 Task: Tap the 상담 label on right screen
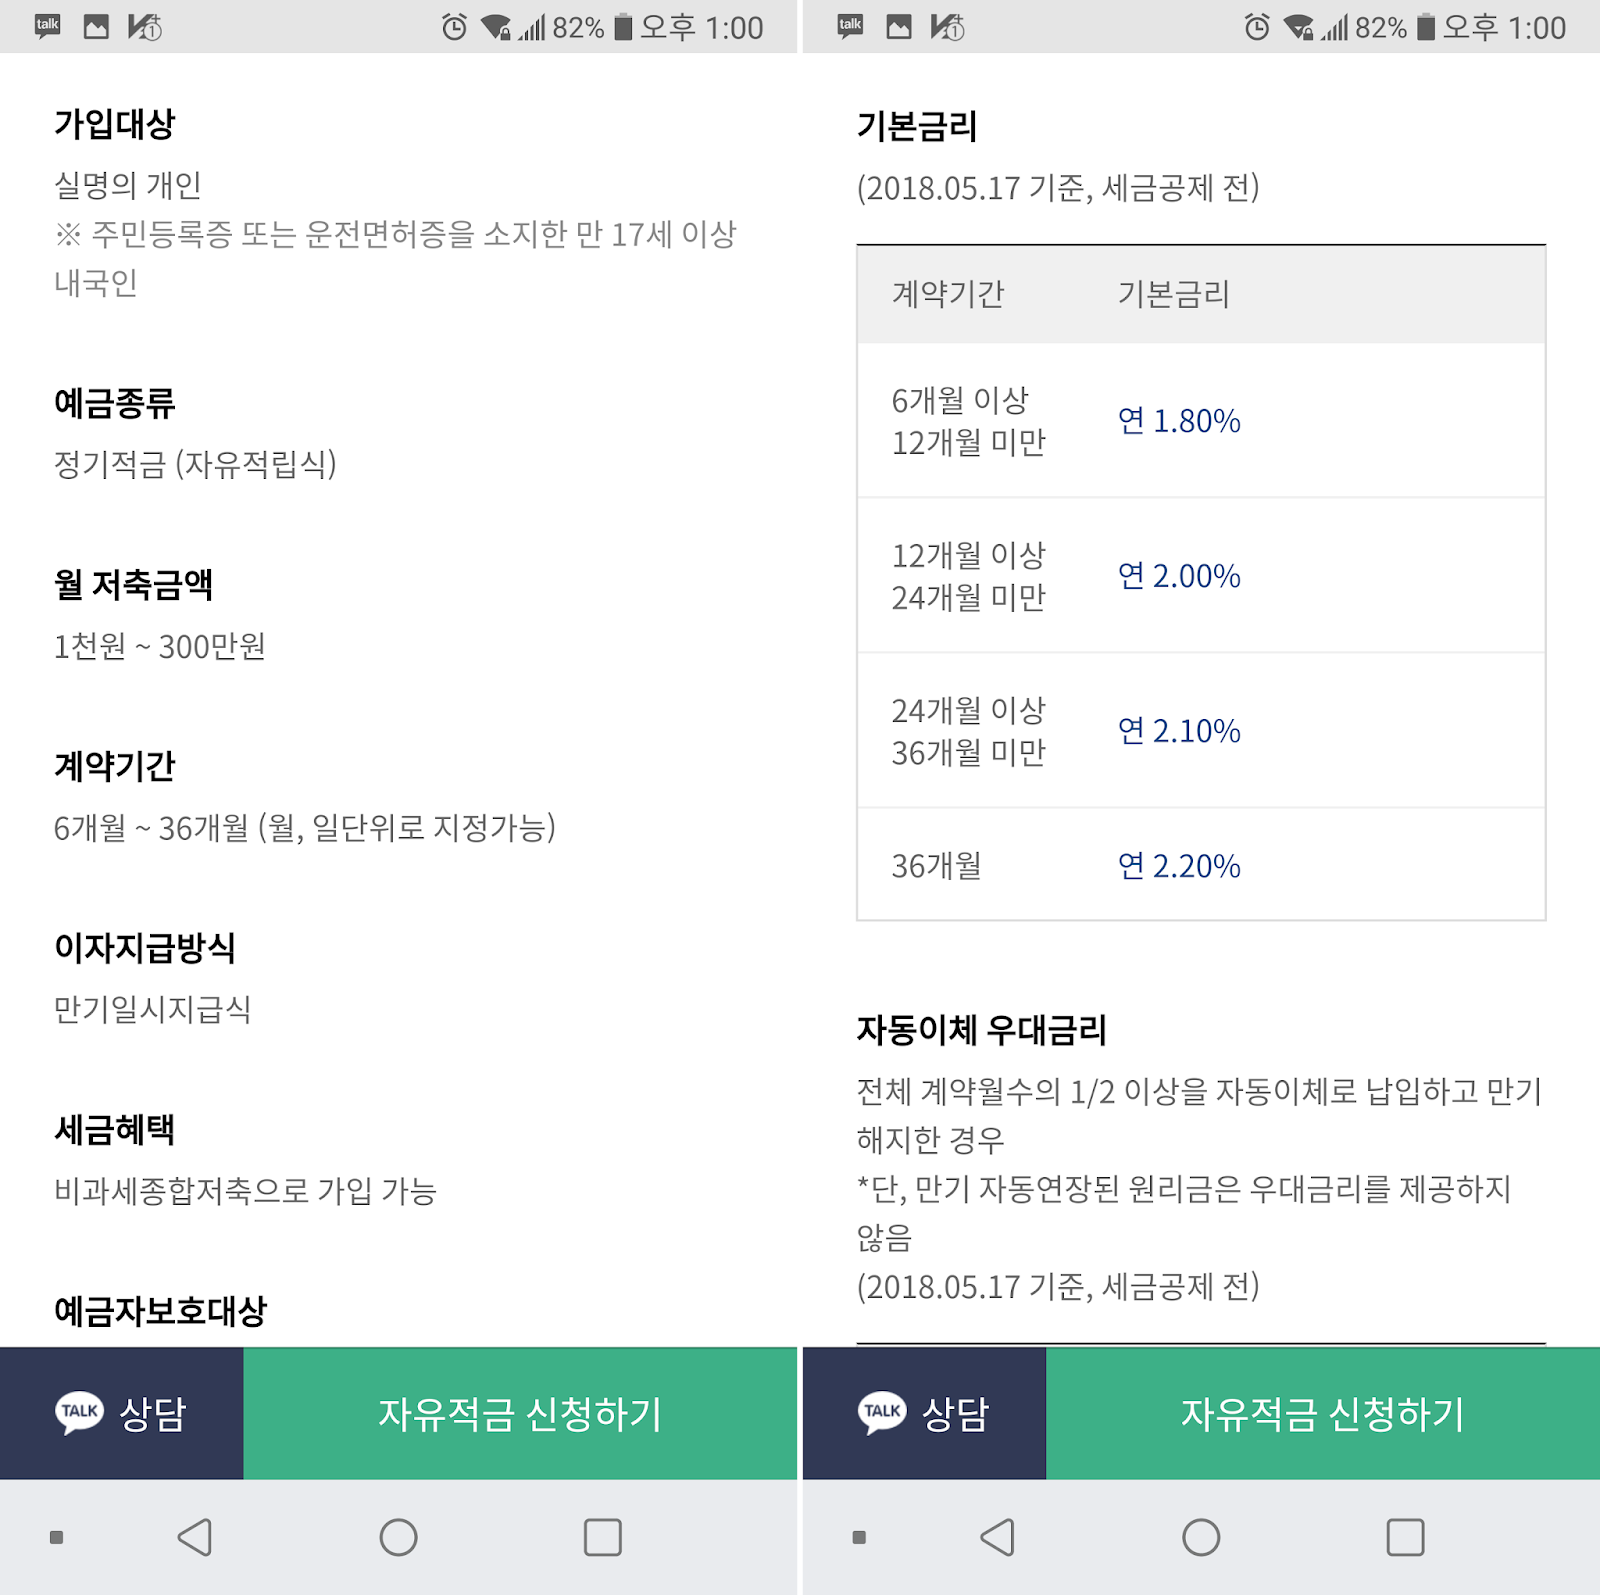click(955, 1413)
